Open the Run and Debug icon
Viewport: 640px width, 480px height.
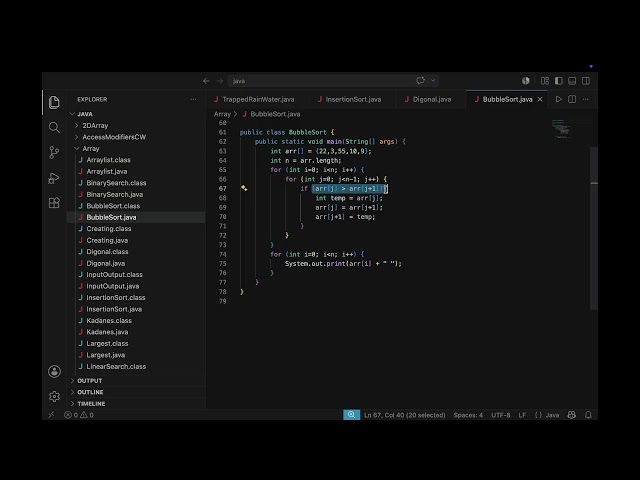pos(54,178)
